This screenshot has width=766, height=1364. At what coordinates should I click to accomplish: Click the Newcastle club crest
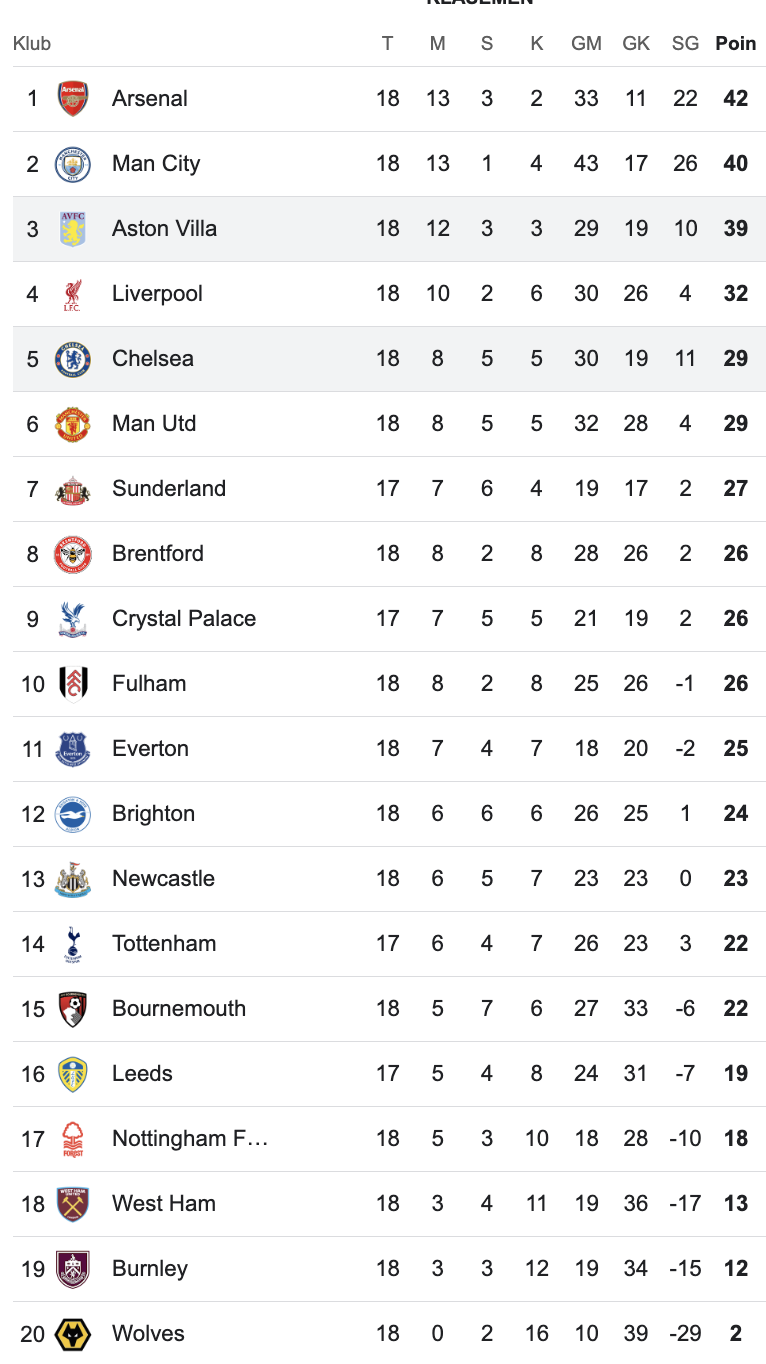point(73,879)
